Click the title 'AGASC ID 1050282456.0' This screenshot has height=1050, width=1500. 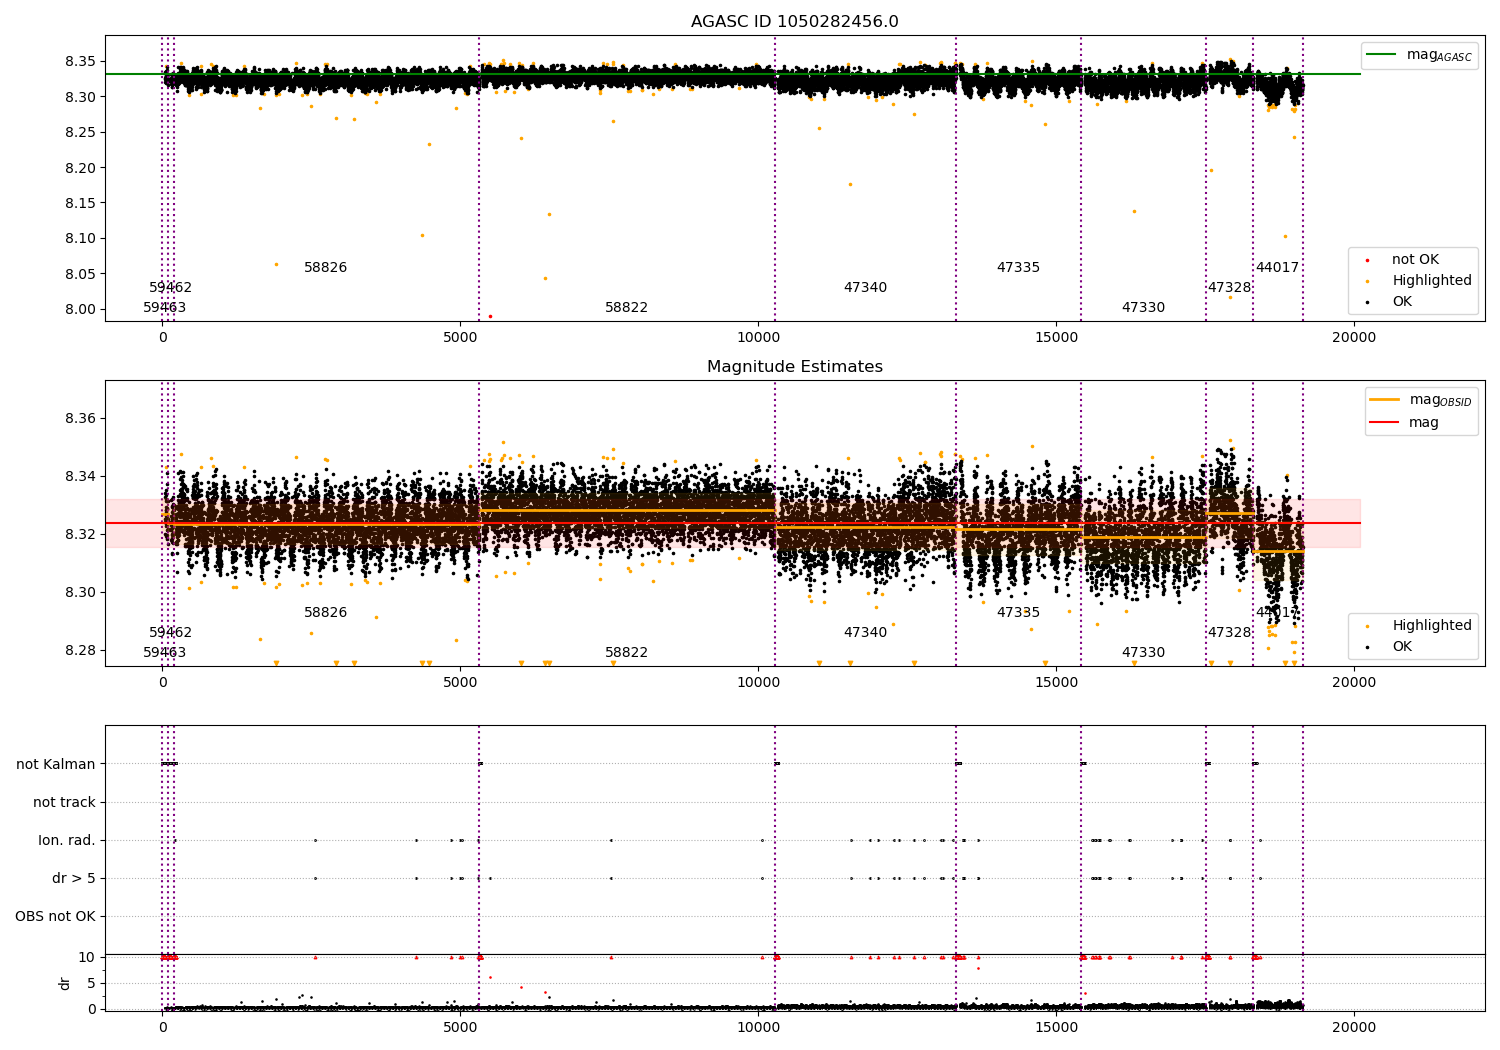coord(794,22)
